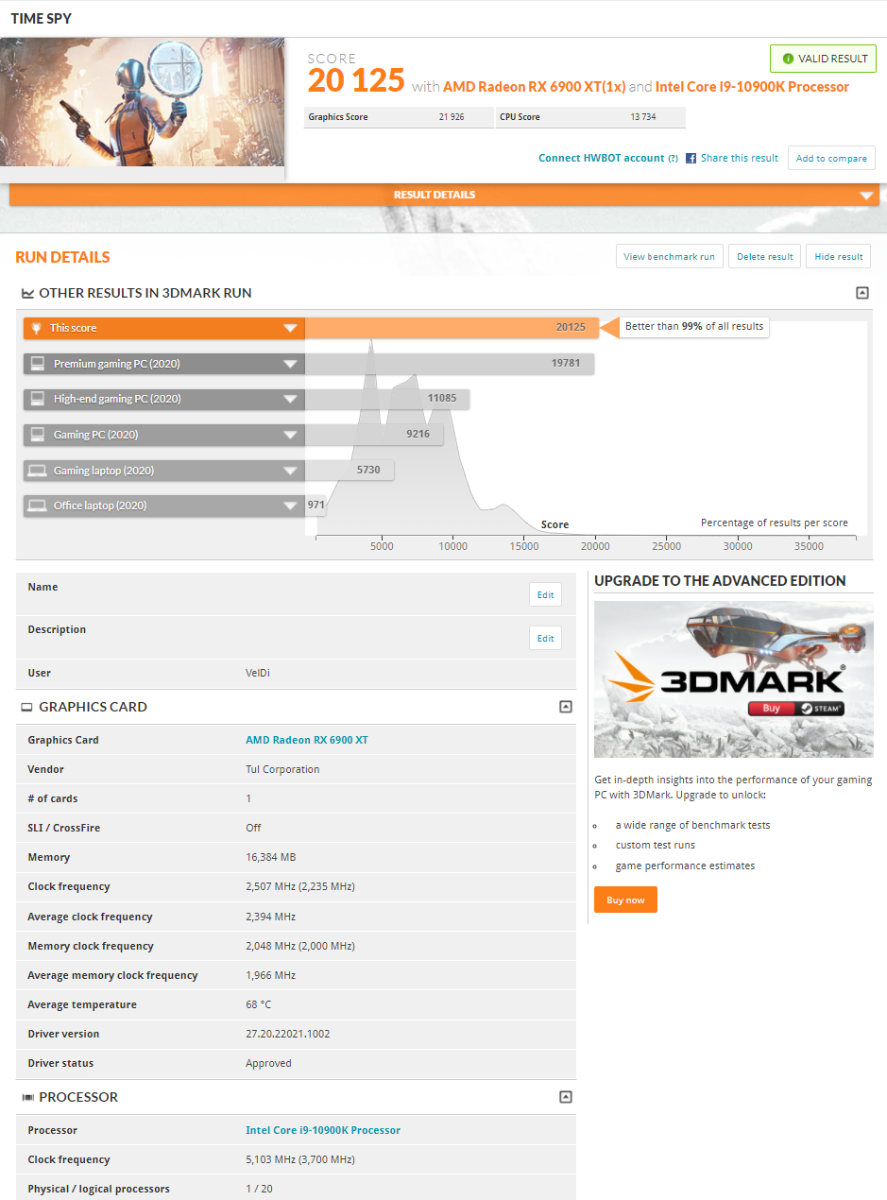Collapse the Other Results in 3DMark Run section
887x1200 pixels.
pos(862,293)
